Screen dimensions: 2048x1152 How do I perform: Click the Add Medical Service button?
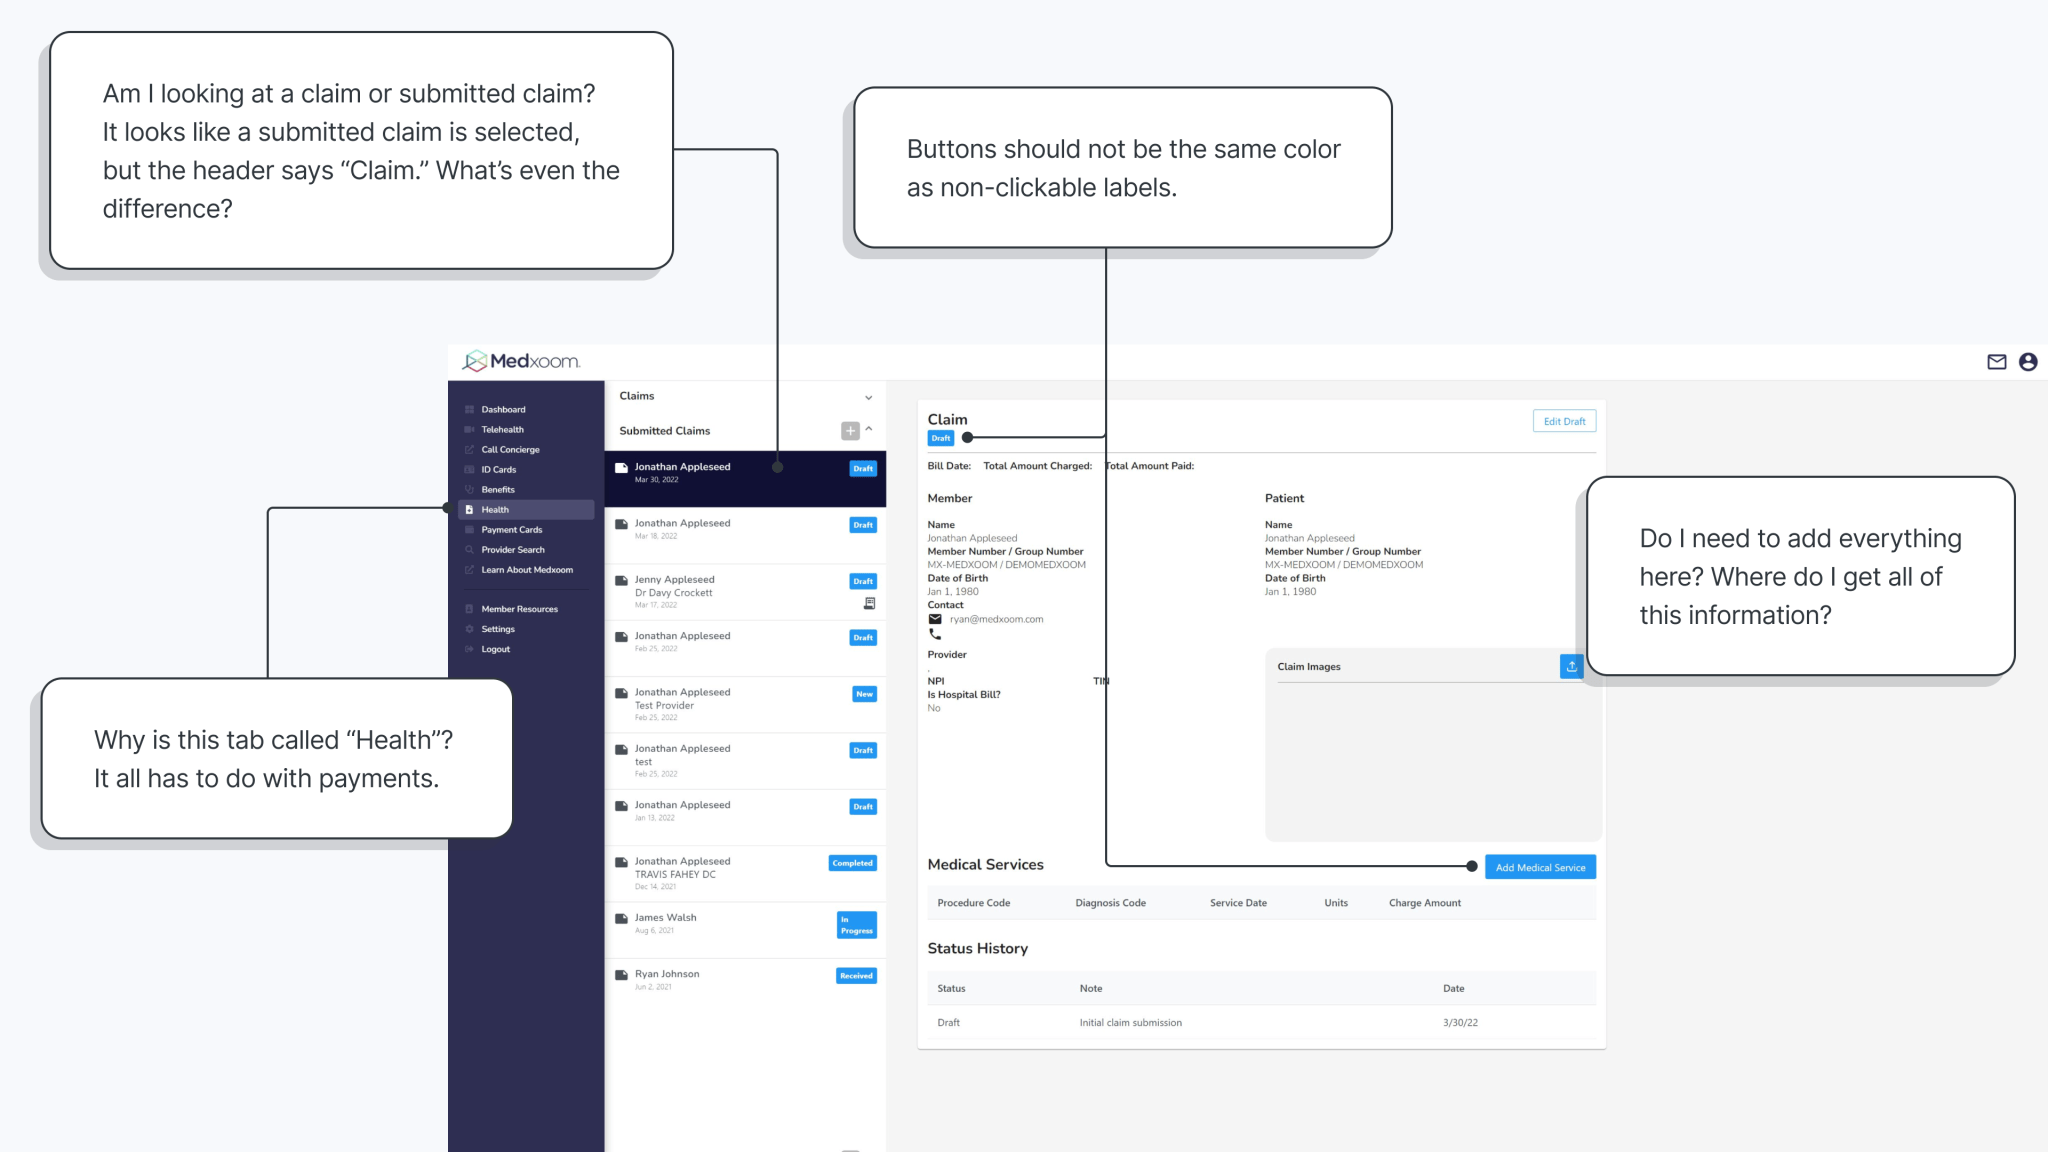click(1540, 867)
